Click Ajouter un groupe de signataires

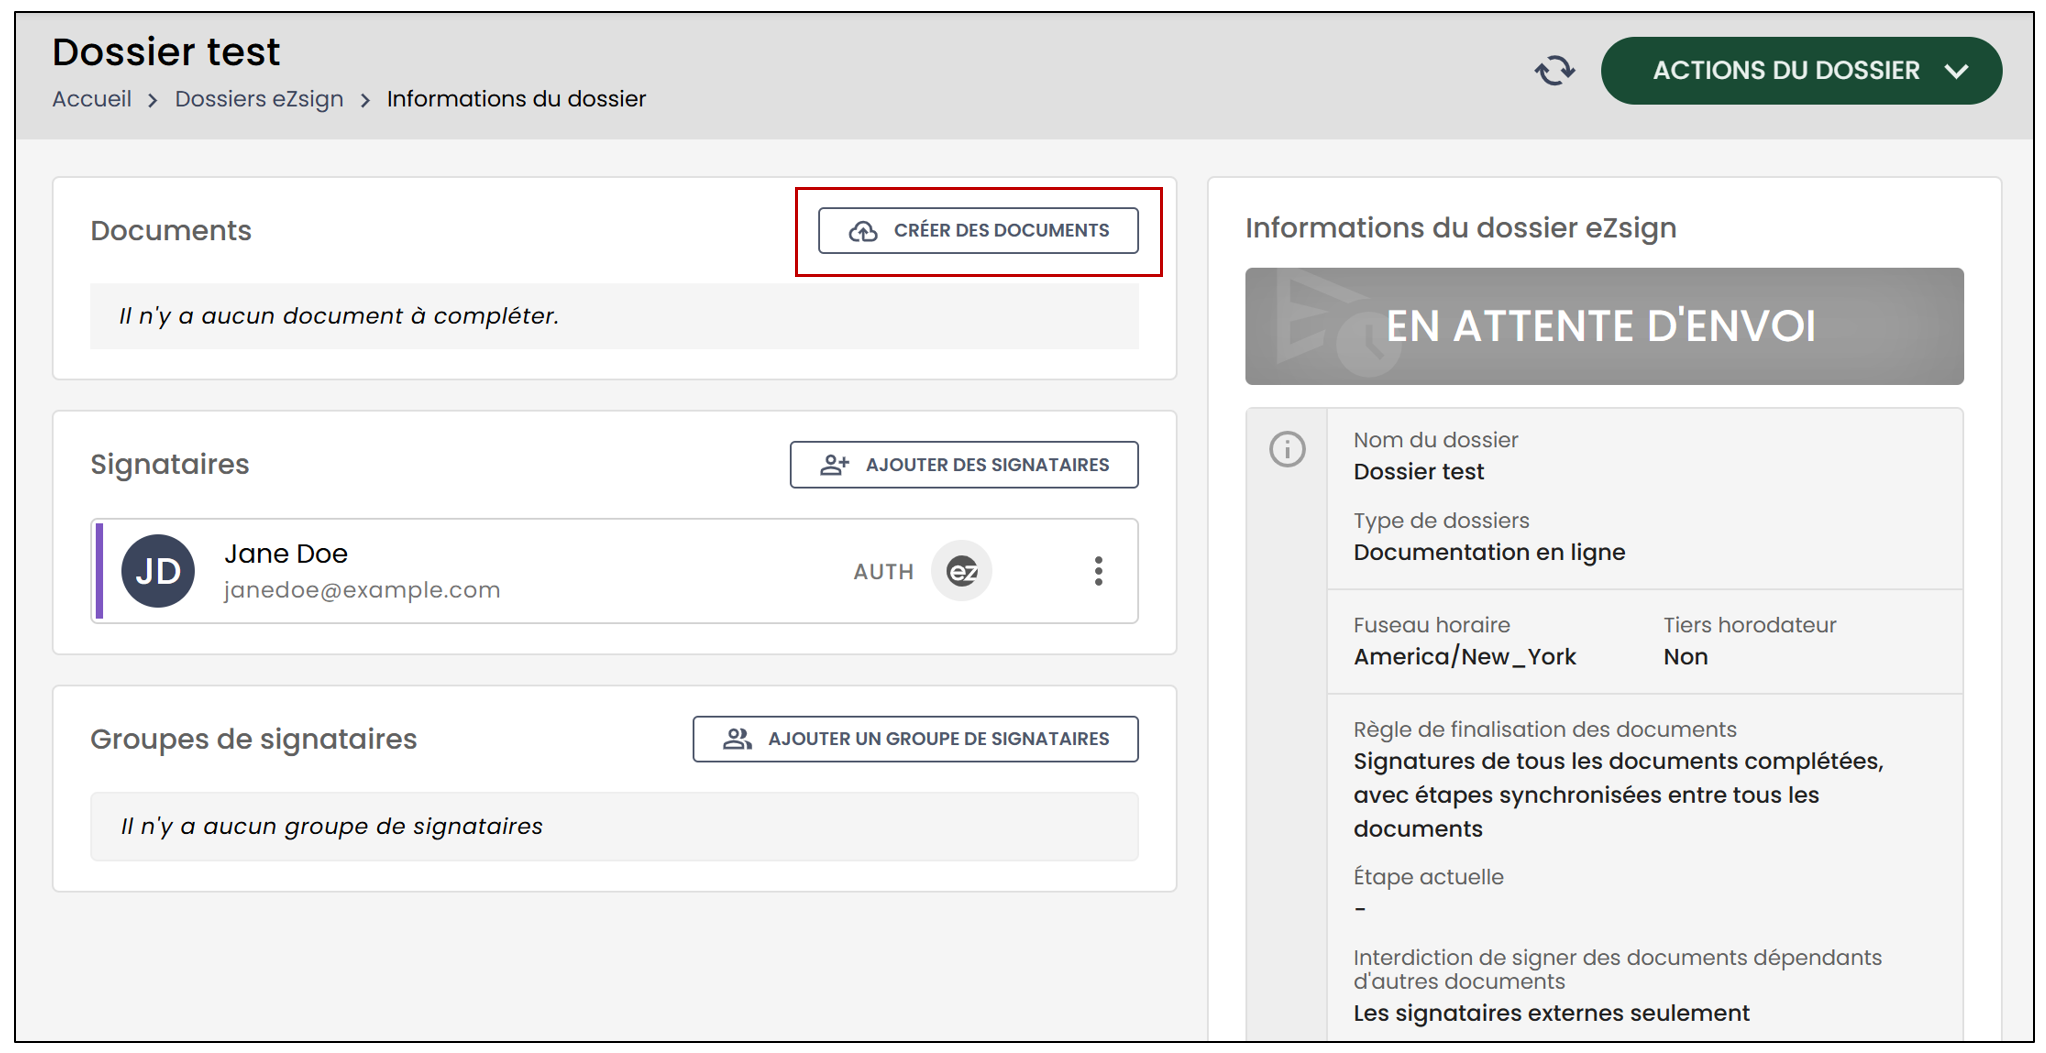915,739
